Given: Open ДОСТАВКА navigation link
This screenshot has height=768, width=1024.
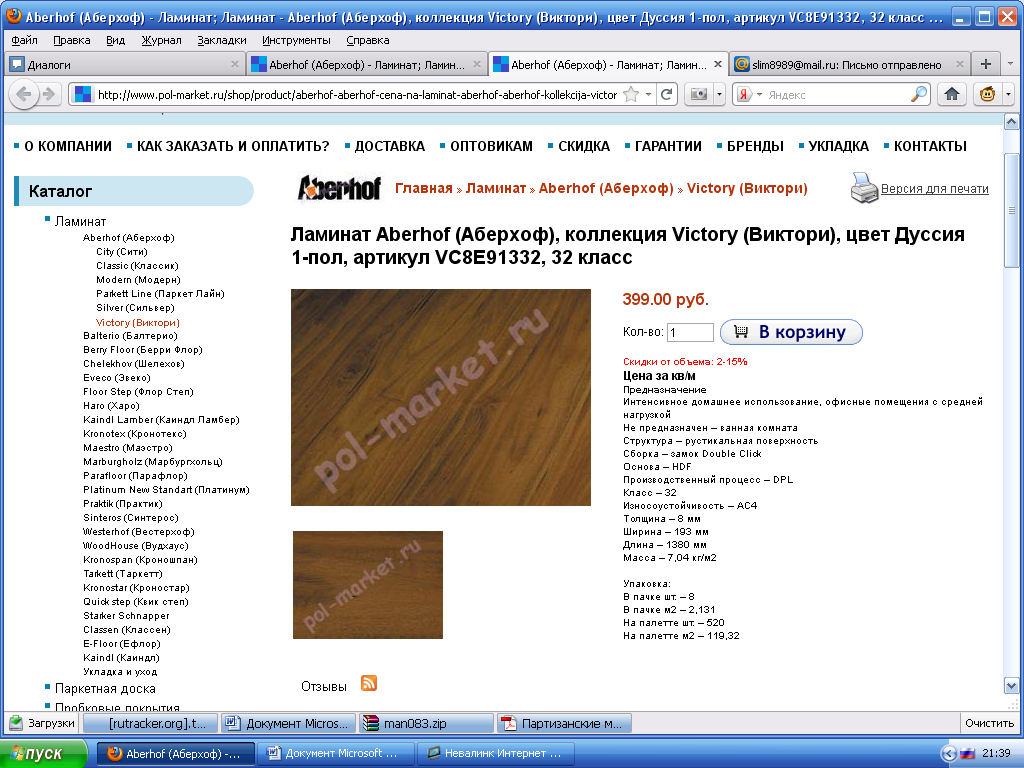Looking at the screenshot, I should [x=389, y=146].
